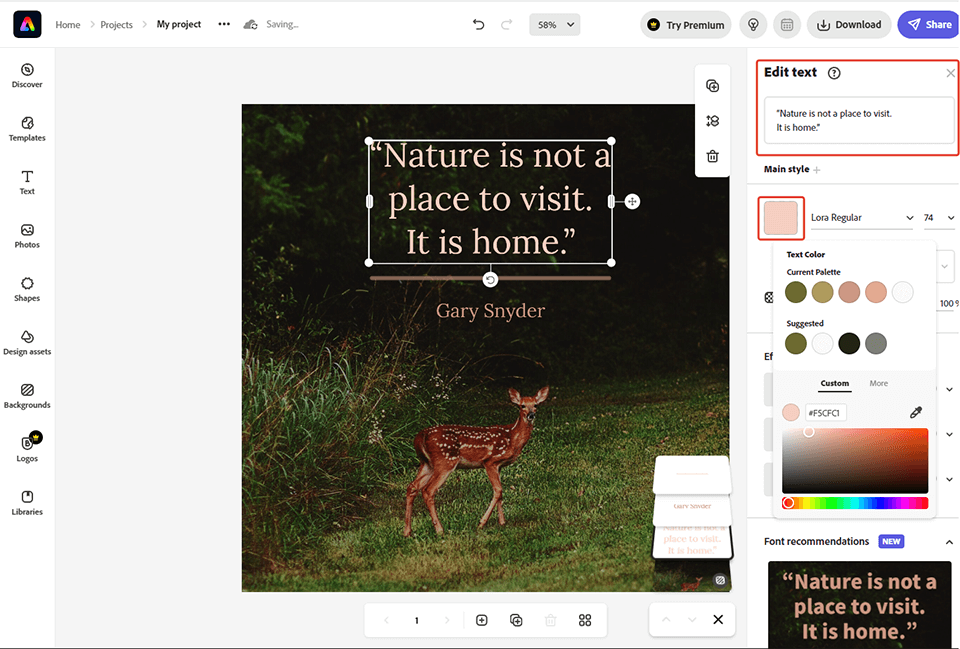Open Design assets panel
This screenshot has height=649, width=960.
(27, 343)
